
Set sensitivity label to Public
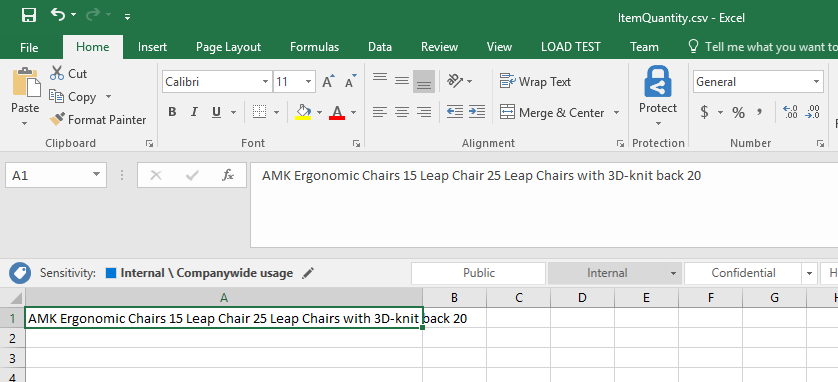click(478, 273)
